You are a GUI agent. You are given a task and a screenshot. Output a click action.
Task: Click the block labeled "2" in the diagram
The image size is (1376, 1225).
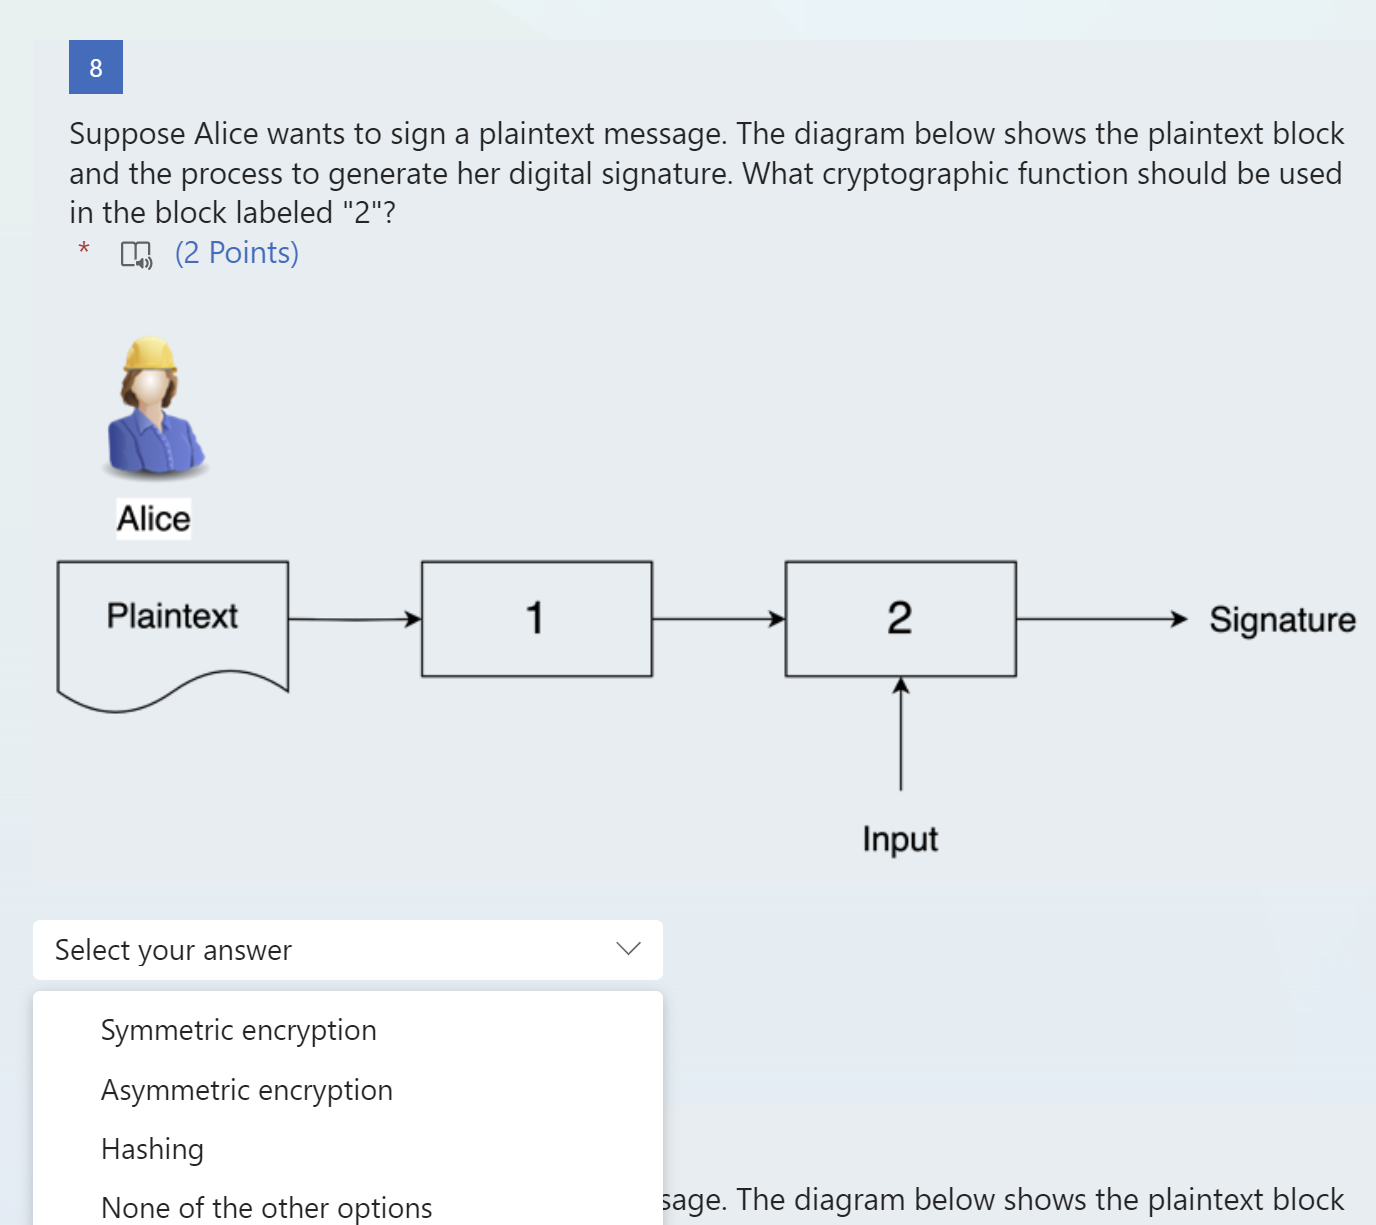[x=899, y=618]
